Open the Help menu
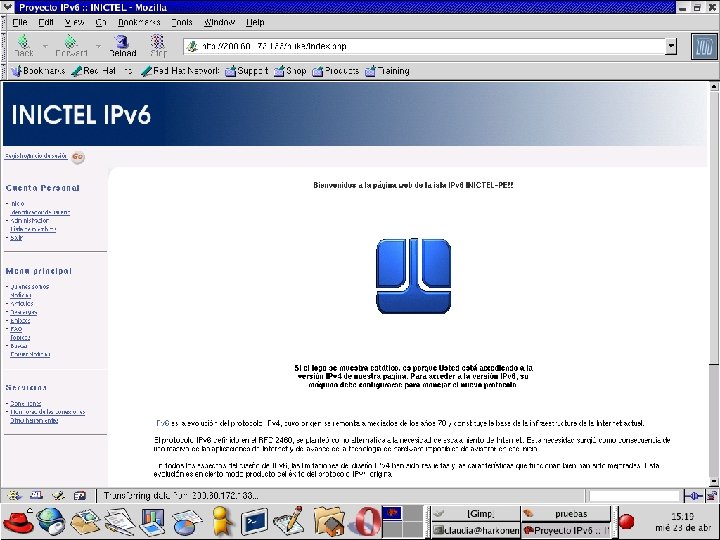 (255, 22)
